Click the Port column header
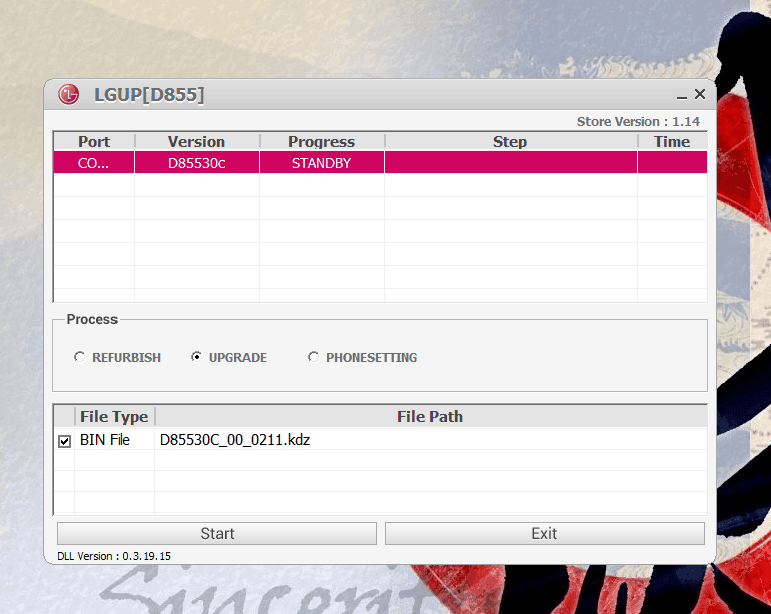This screenshot has height=614, width=771. tap(94, 141)
